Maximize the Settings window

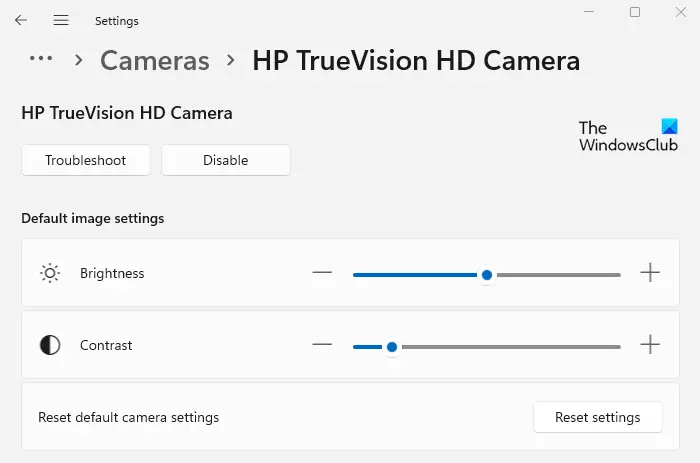tap(635, 12)
